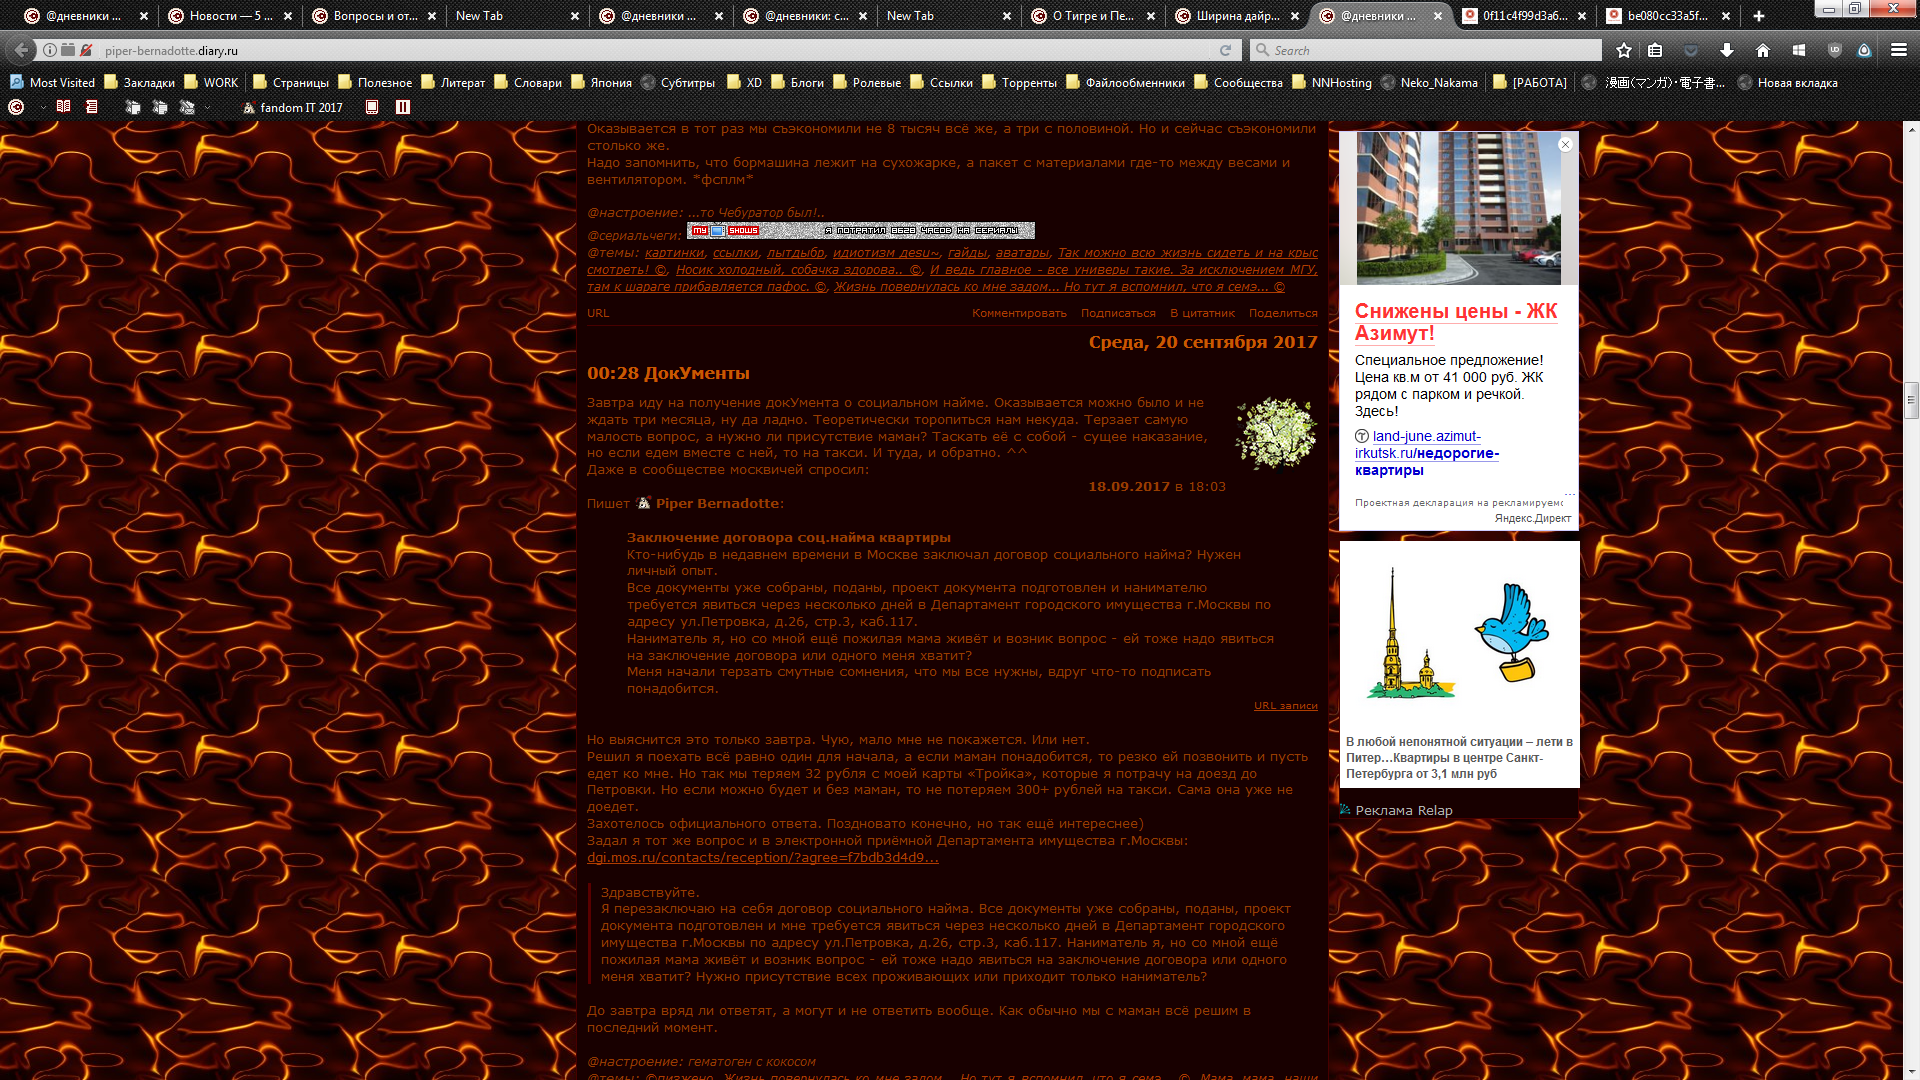Go to the browser home page

click(1763, 50)
